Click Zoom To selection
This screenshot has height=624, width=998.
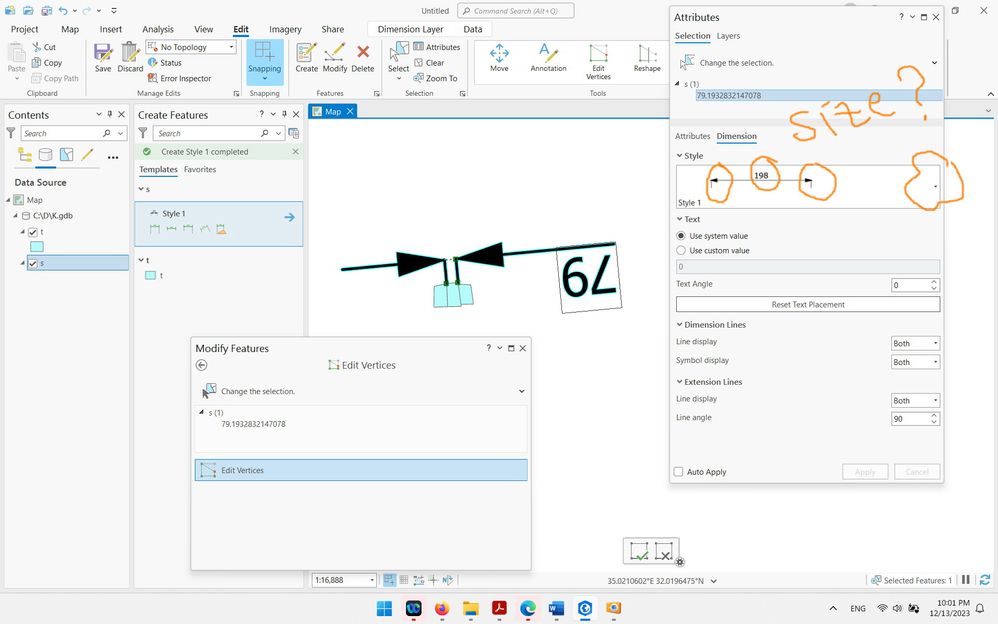click(435, 78)
